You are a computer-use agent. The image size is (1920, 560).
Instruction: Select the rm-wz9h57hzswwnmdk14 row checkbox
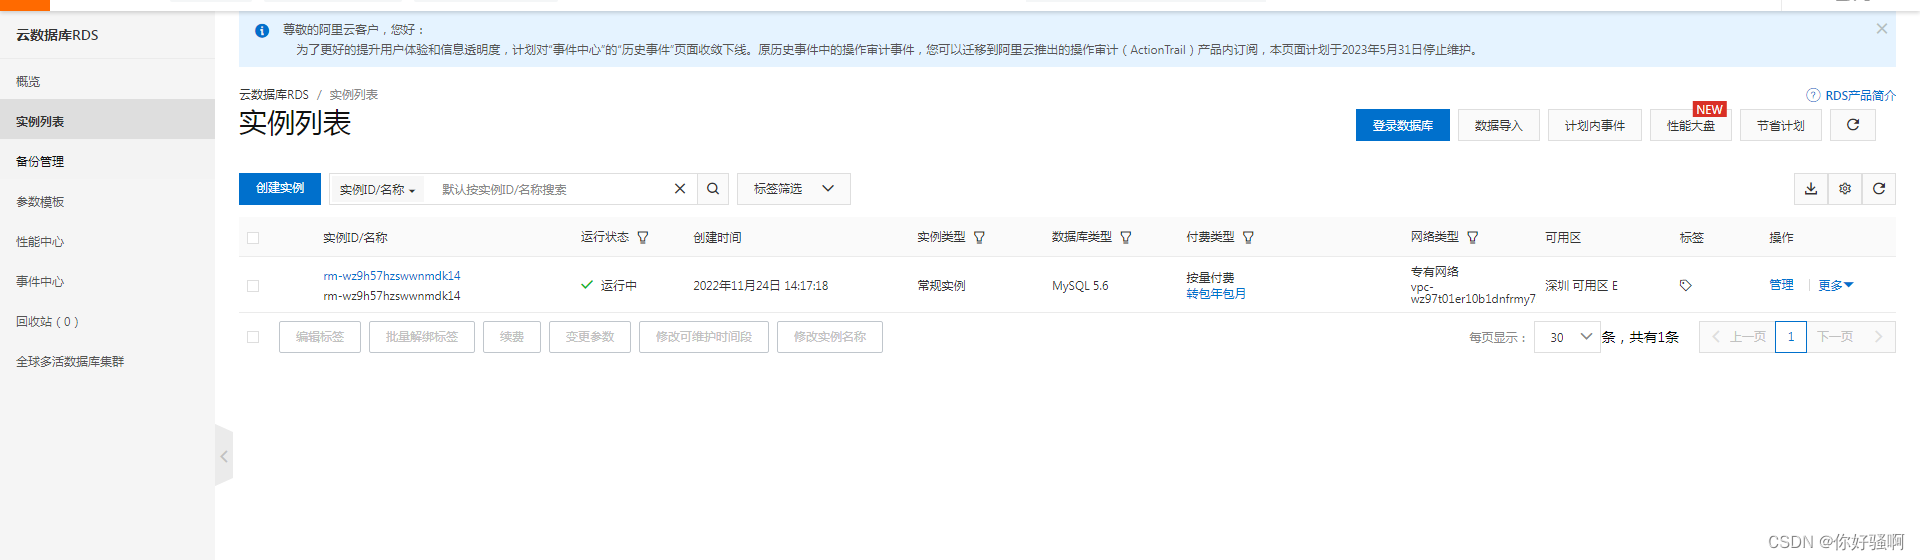coord(253,286)
